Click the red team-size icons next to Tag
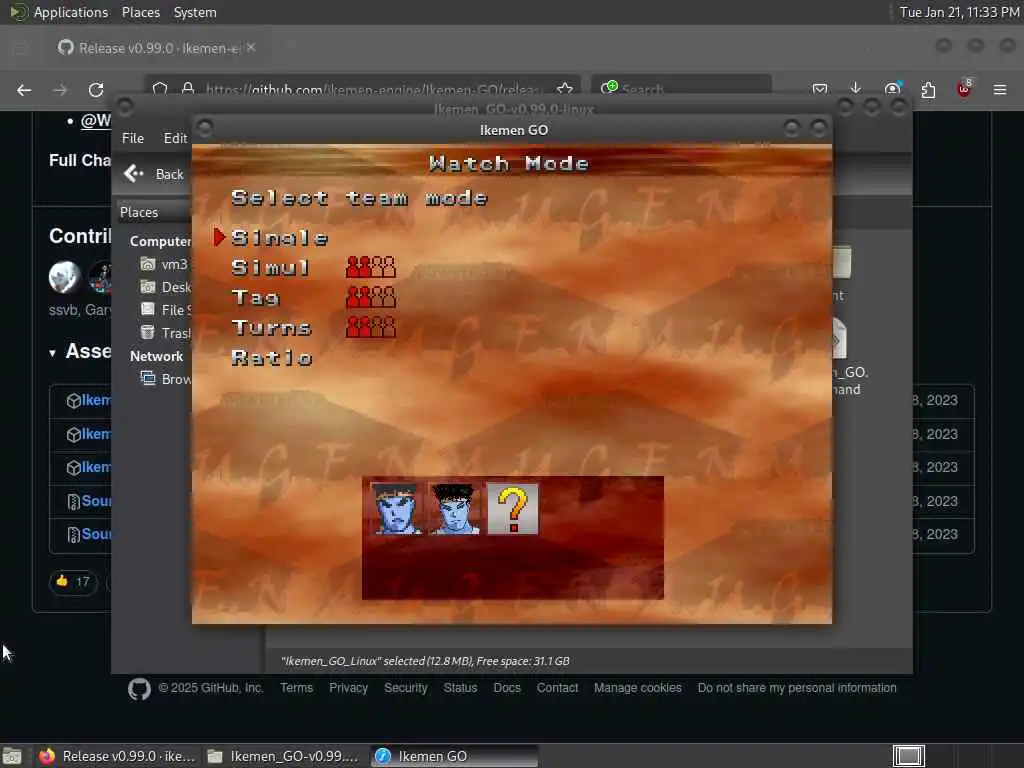The height and width of the screenshot is (768, 1024). tap(370, 296)
